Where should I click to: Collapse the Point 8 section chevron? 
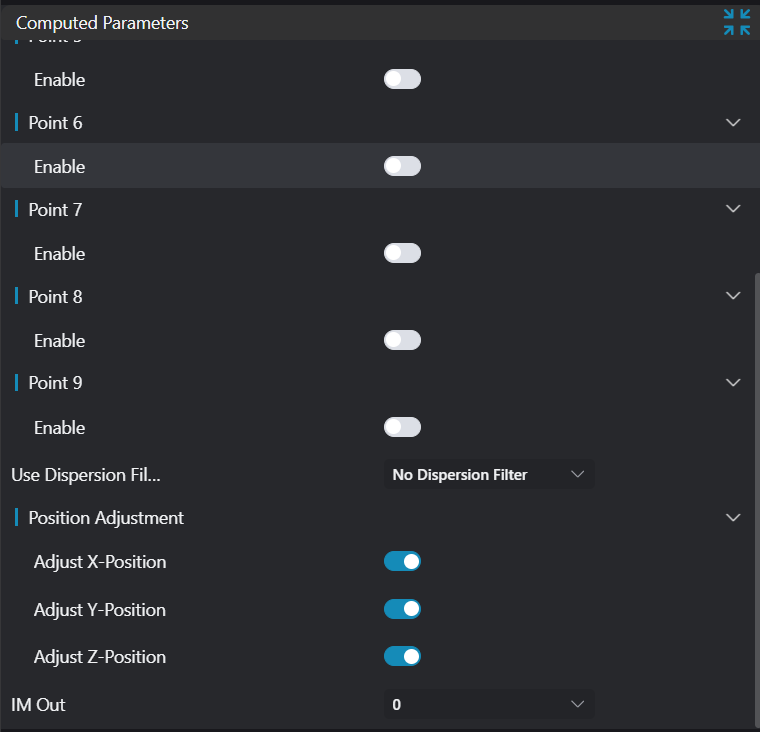tap(733, 296)
